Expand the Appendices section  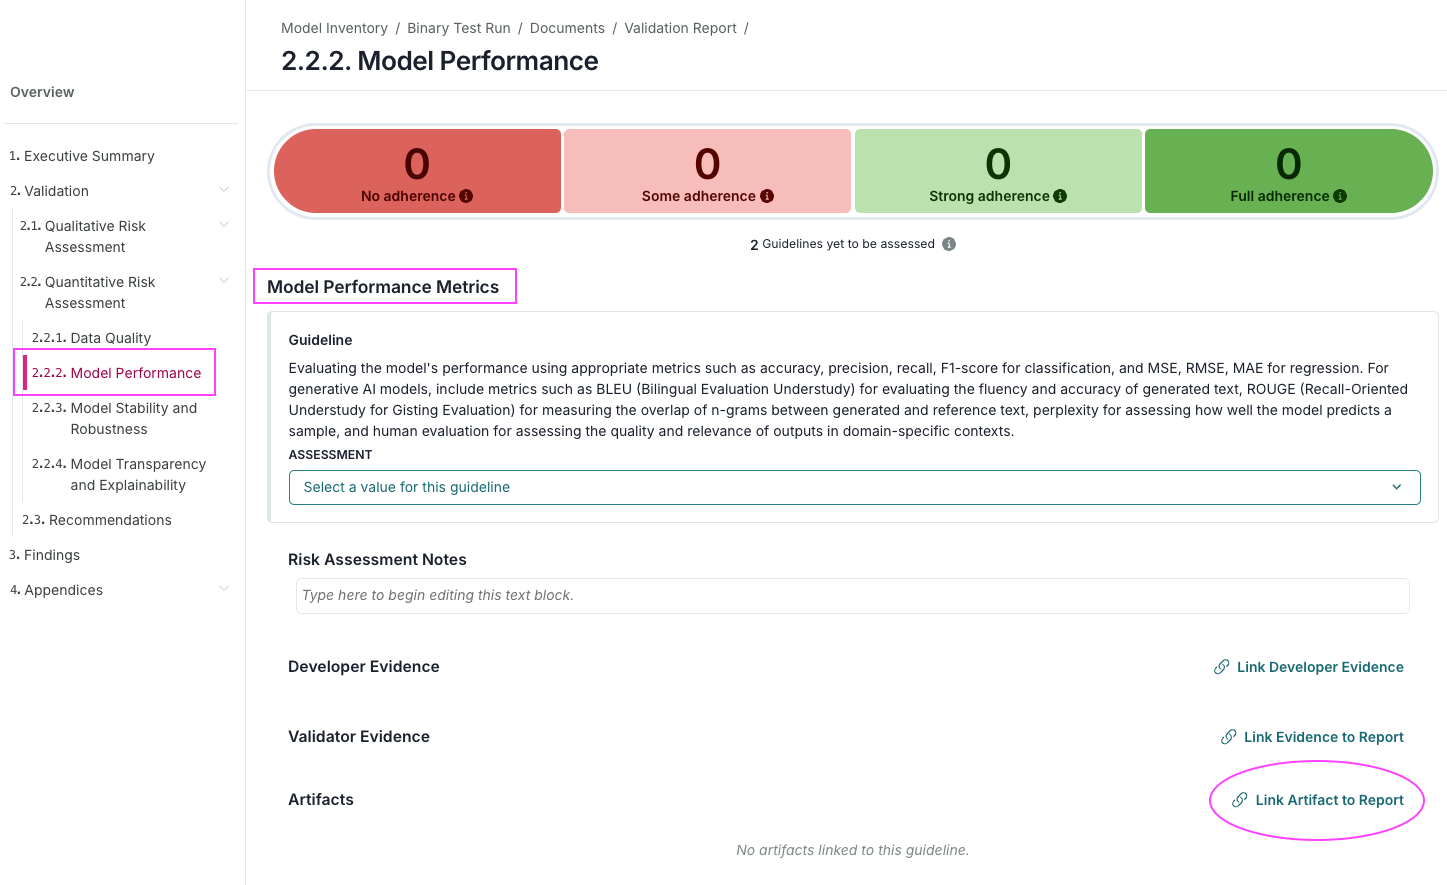[x=224, y=589]
